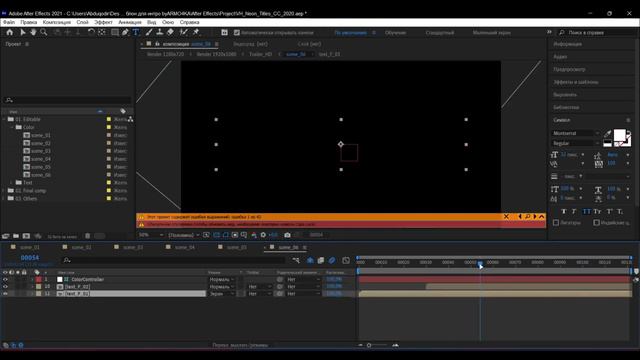
Task: Open the viewer resolution dropdown
Action: click(x=184, y=235)
